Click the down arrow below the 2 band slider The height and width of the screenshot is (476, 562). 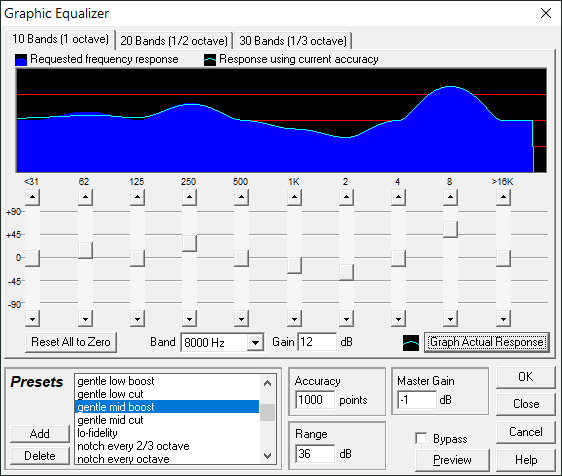point(346,319)
